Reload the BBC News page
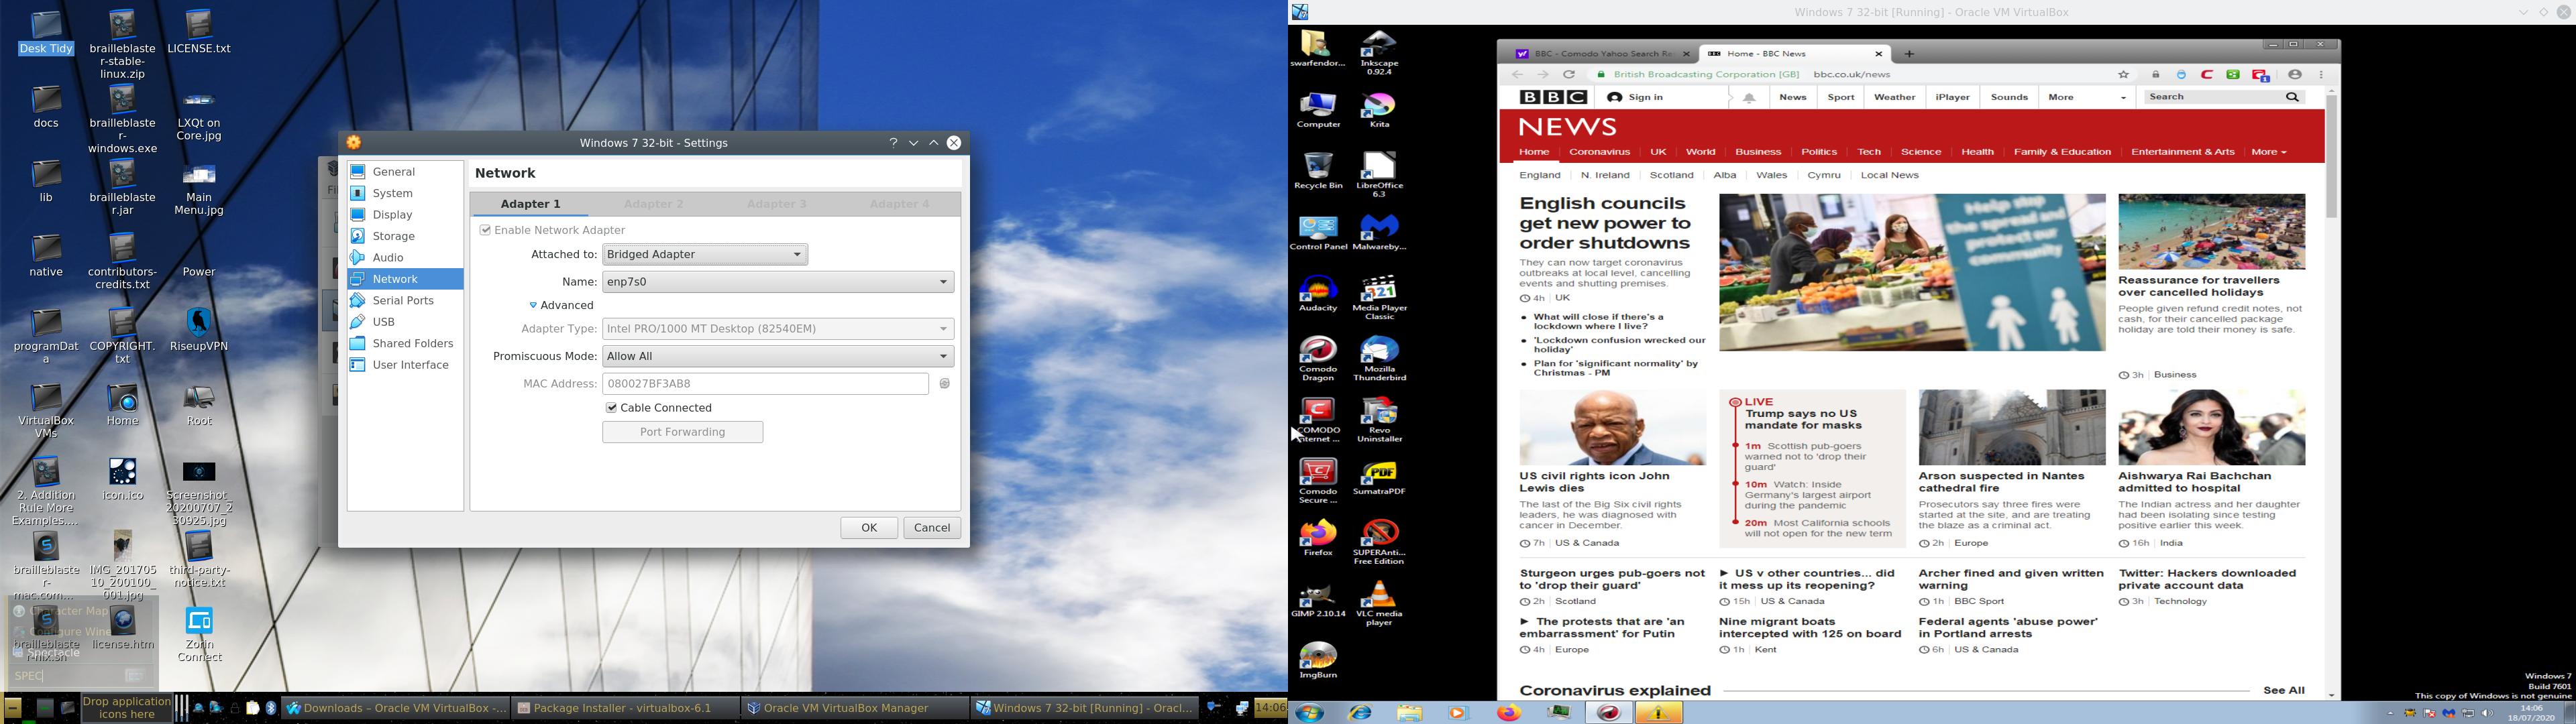 point(1569,75)
